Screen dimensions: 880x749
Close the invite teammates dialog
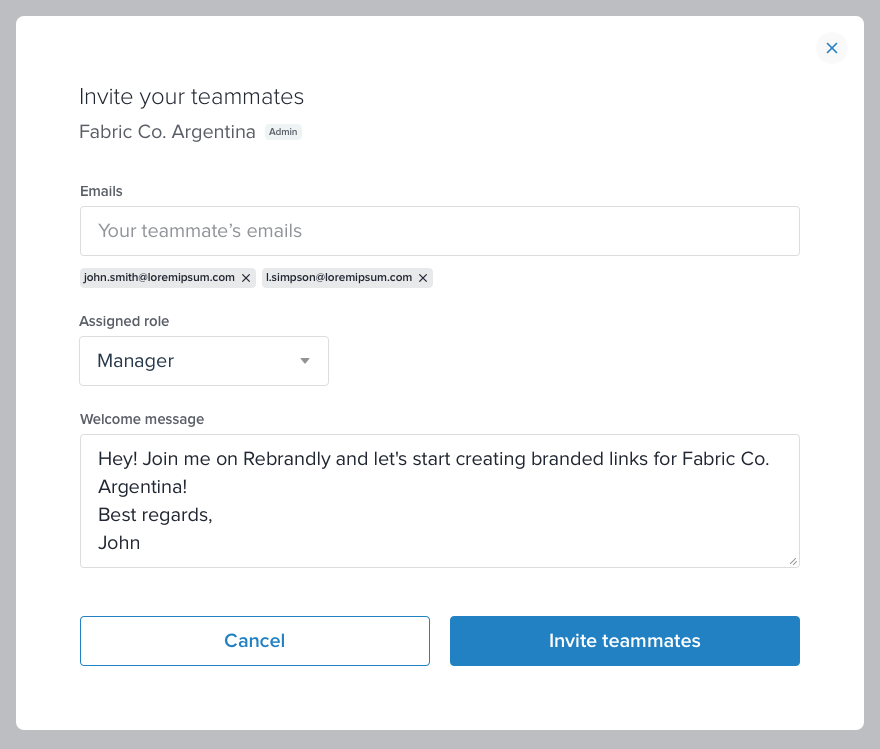[x=831, y=48]
